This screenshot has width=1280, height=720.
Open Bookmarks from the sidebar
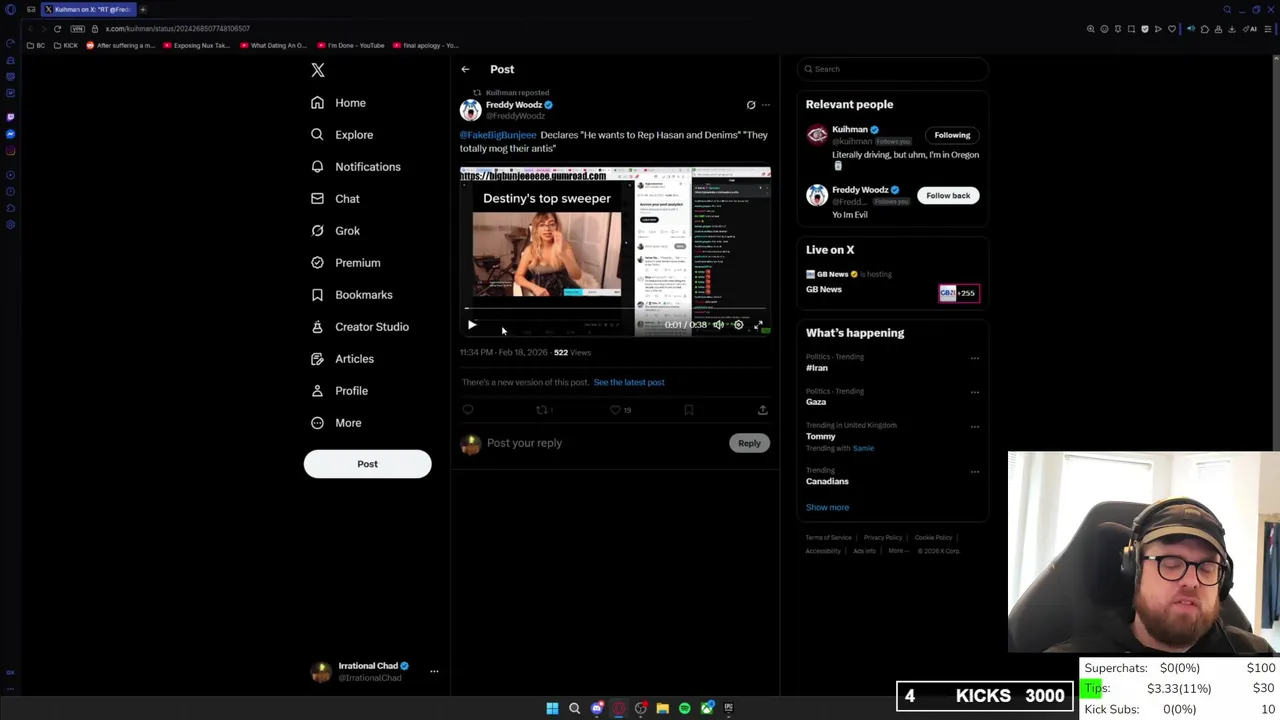(351, 295)
